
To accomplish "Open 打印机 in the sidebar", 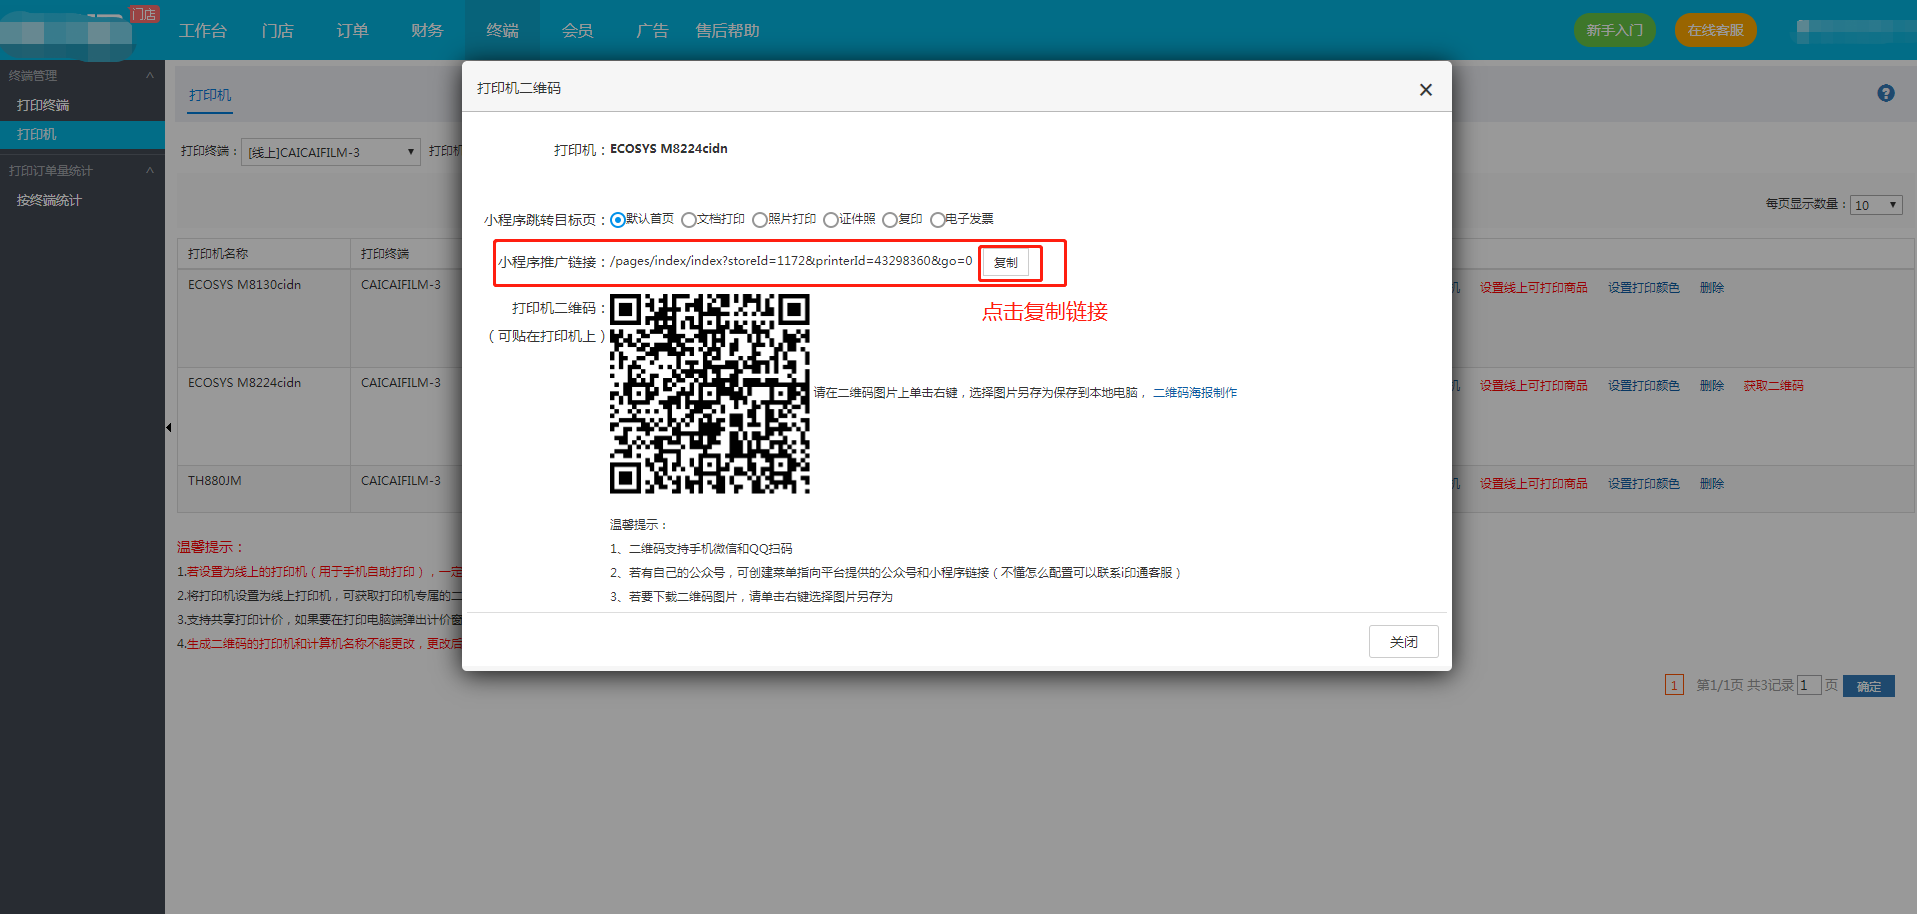I will pos(82,135).
